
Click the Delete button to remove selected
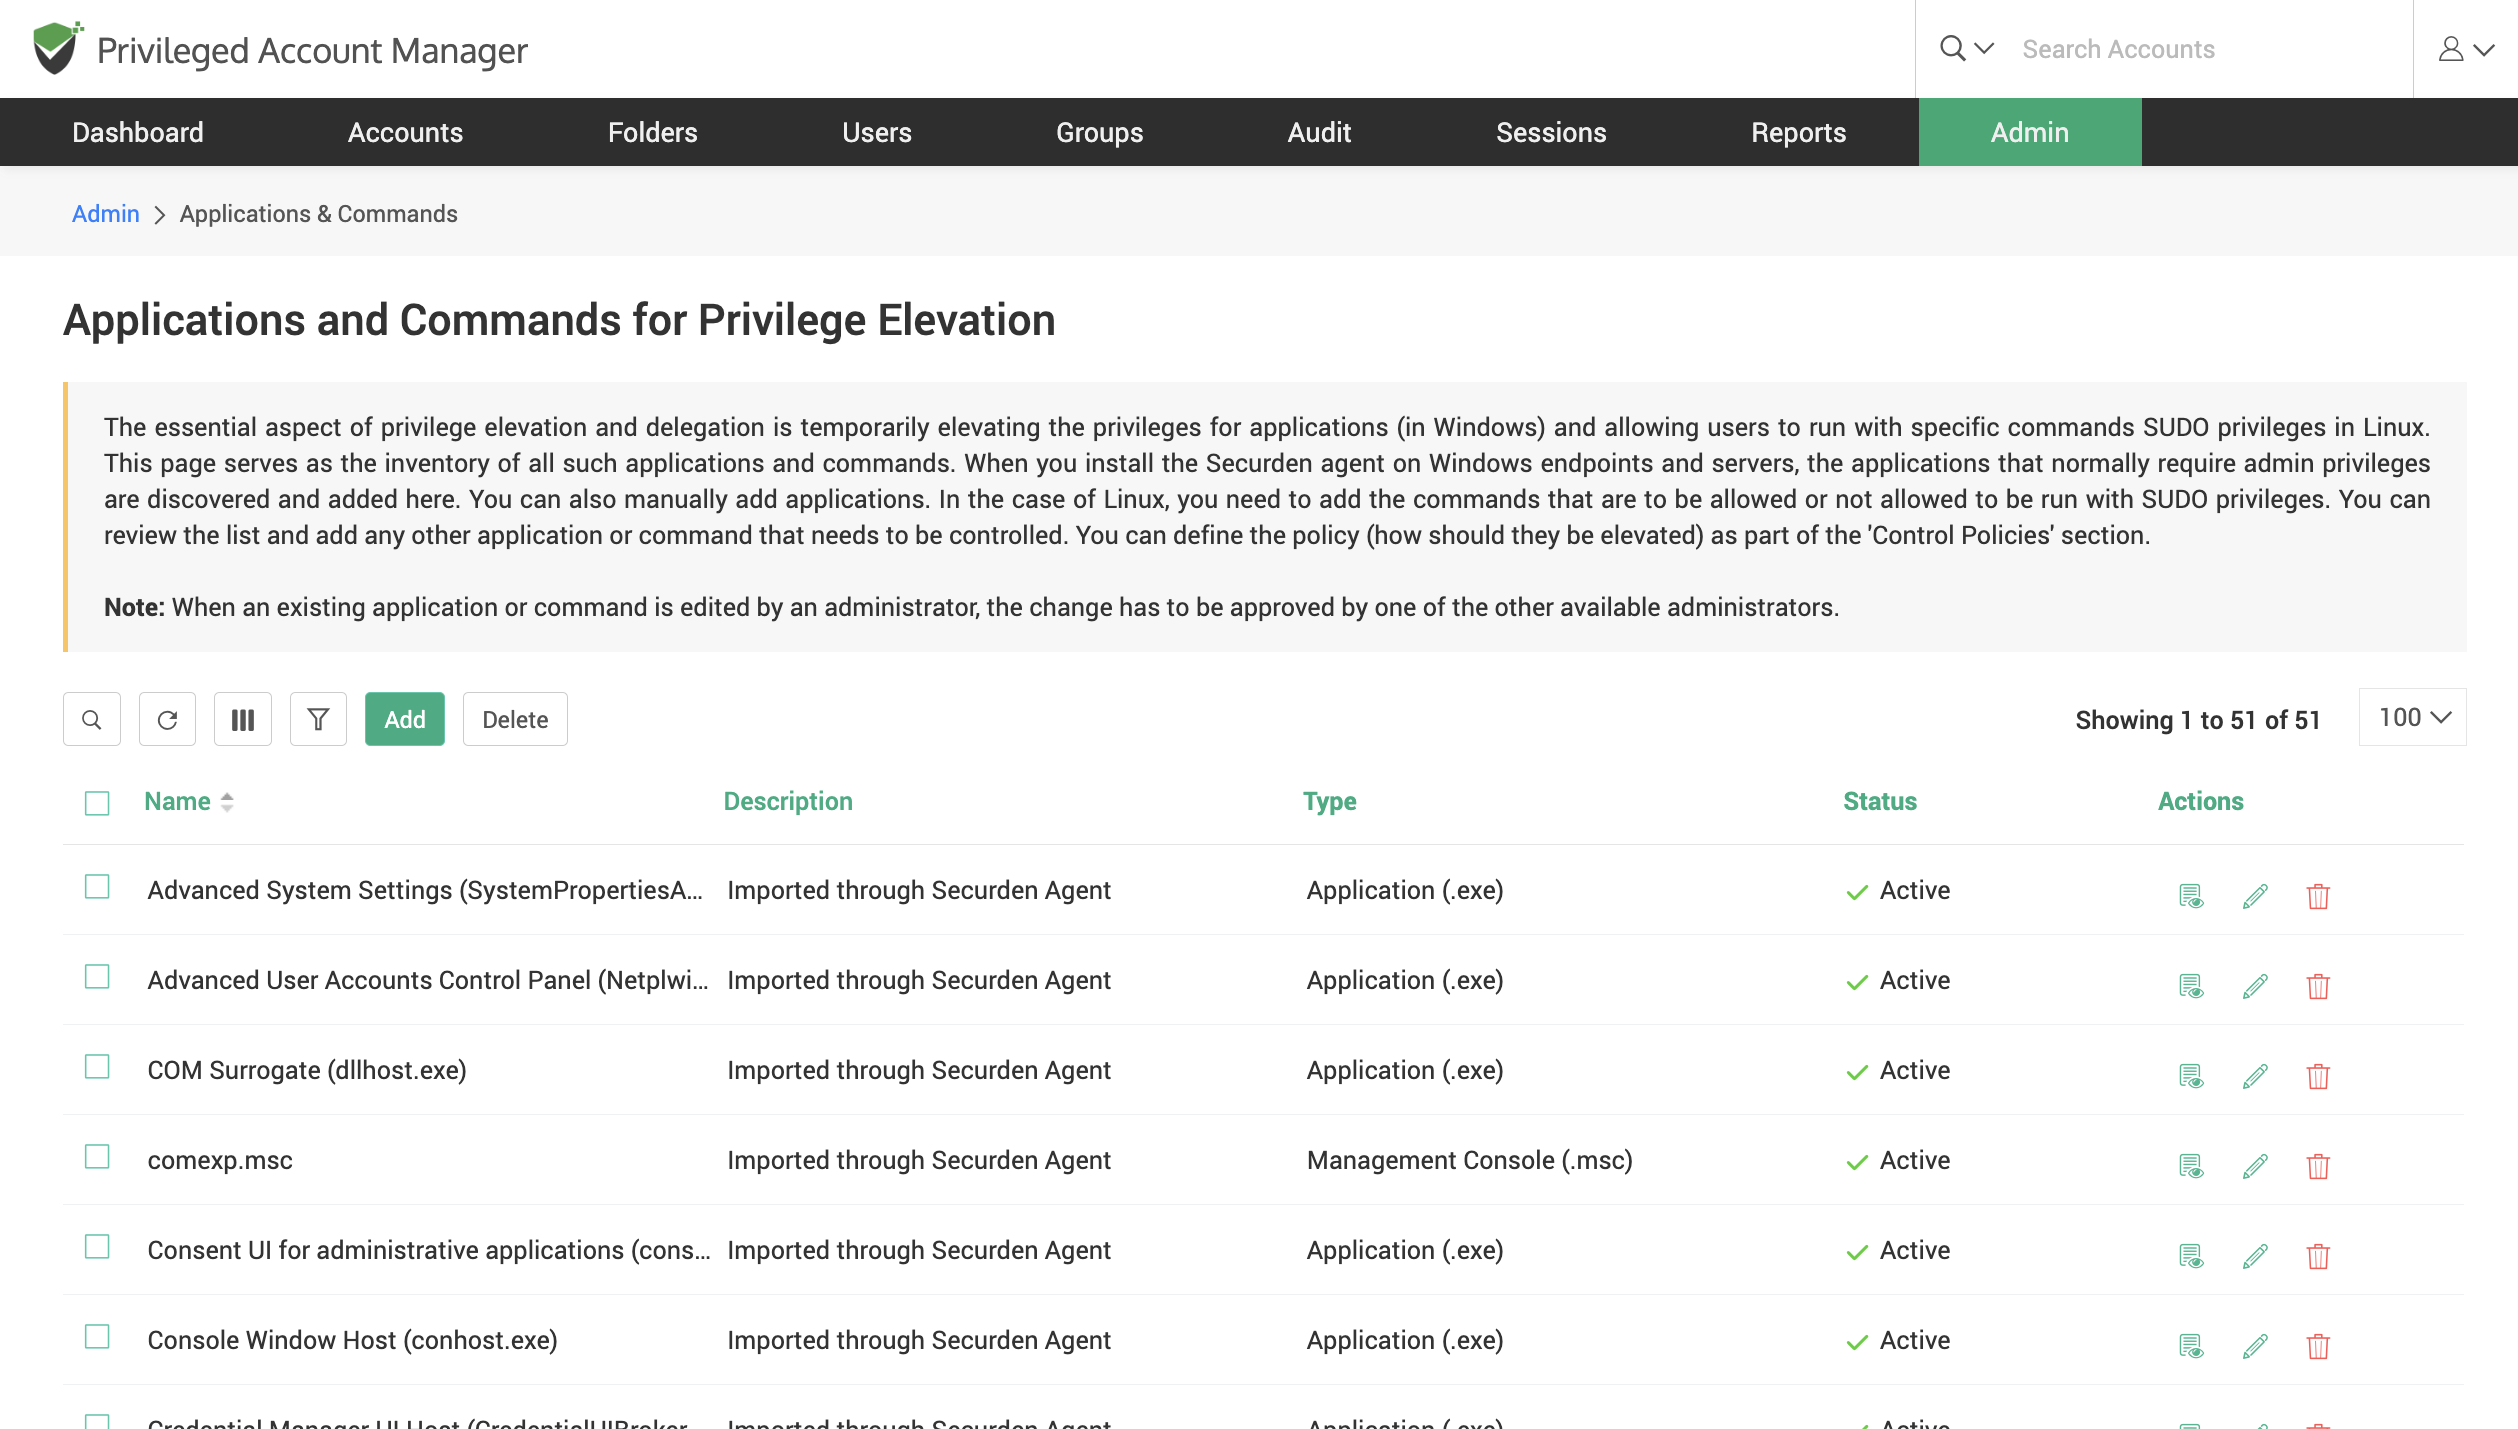point(515,718)
